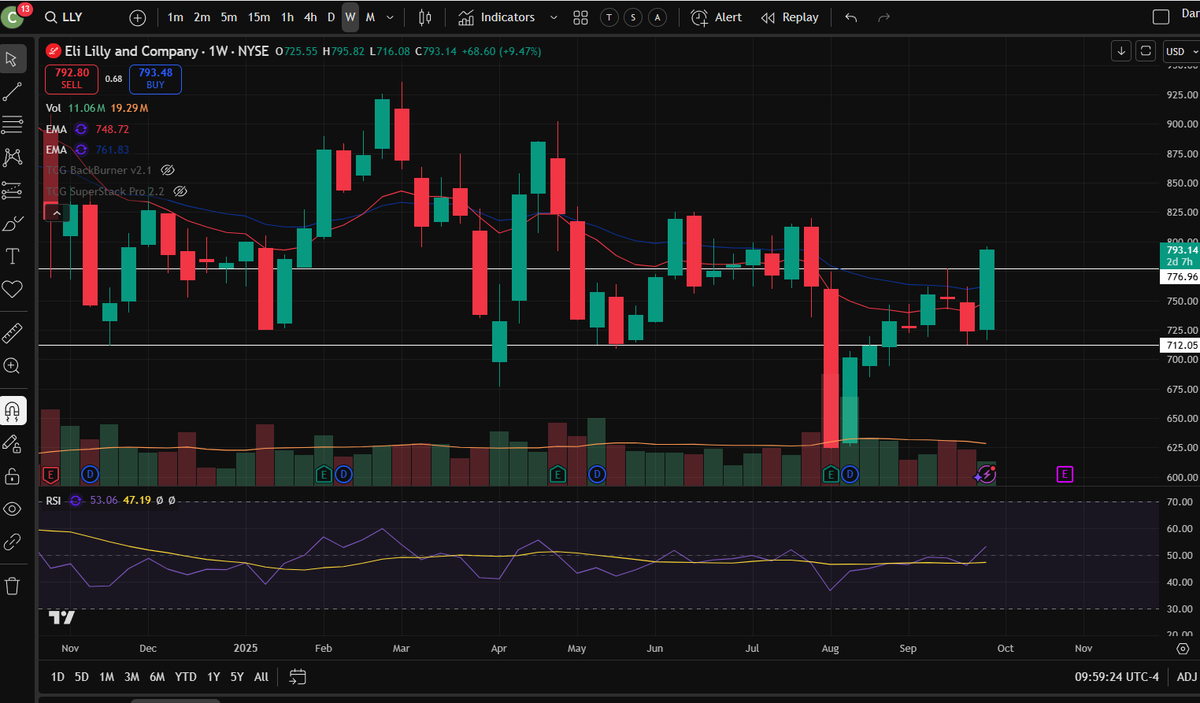Select the Text annotation tool
The height and width of the screenshot is (703, 1200).
(x=13, y=256)
